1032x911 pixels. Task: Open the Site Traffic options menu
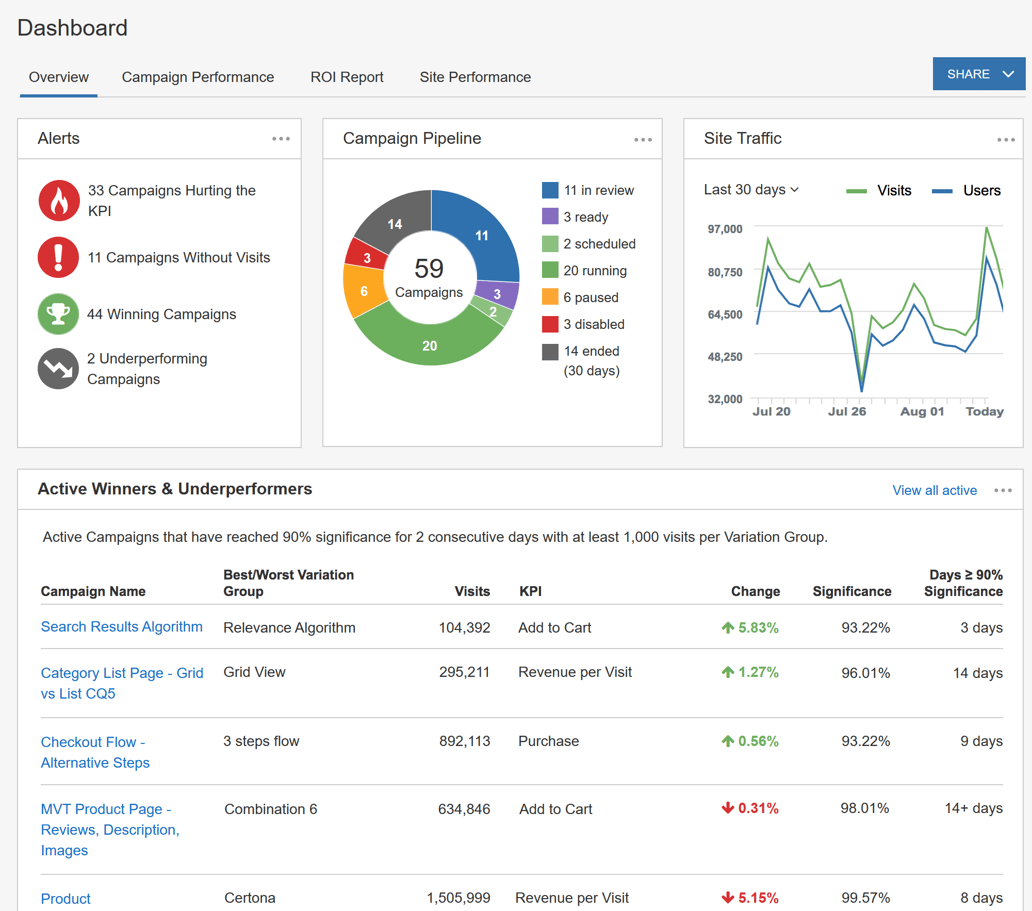click(x=1005, y=140)
